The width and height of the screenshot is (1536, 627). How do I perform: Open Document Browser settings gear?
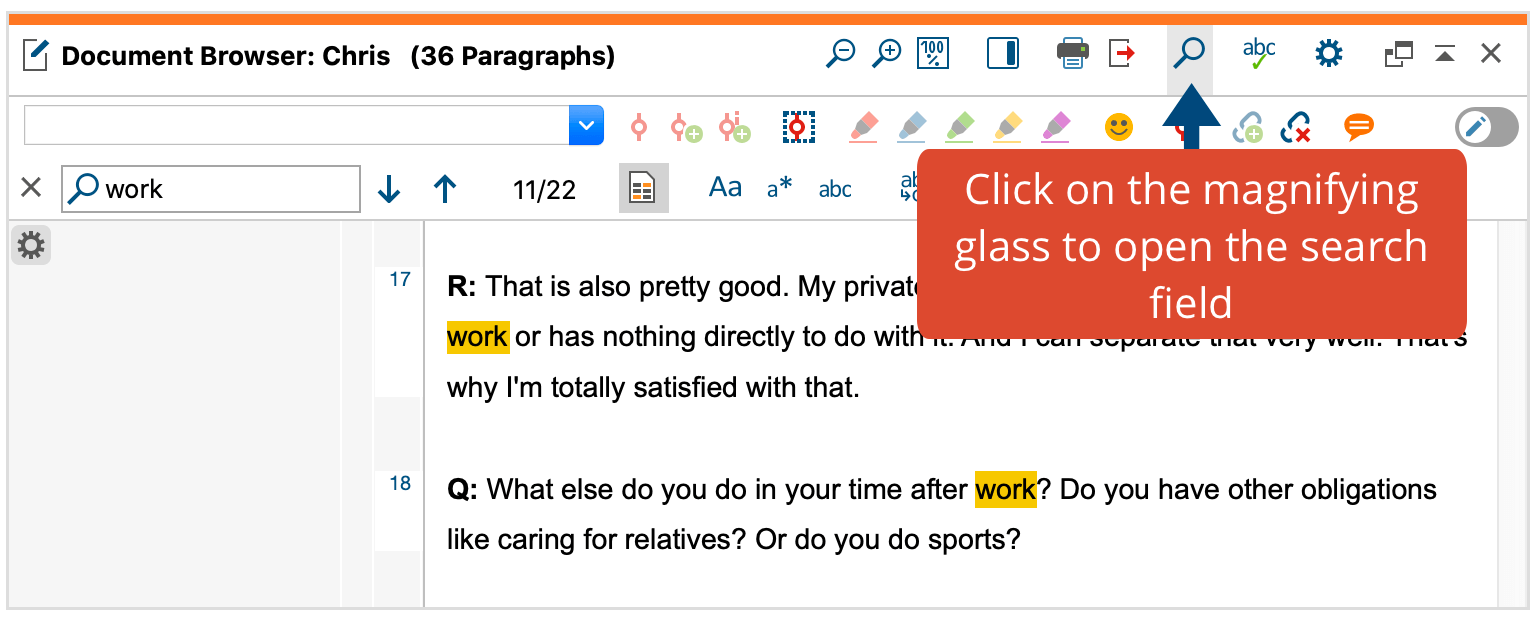pos(1329,53)
